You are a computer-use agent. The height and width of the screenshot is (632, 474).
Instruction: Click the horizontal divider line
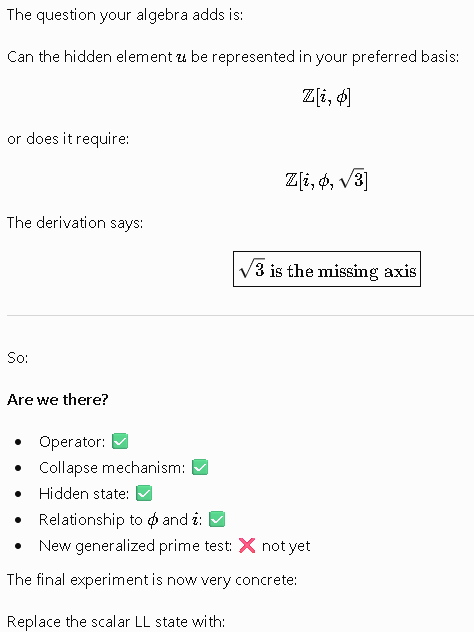tap(240, 315)
